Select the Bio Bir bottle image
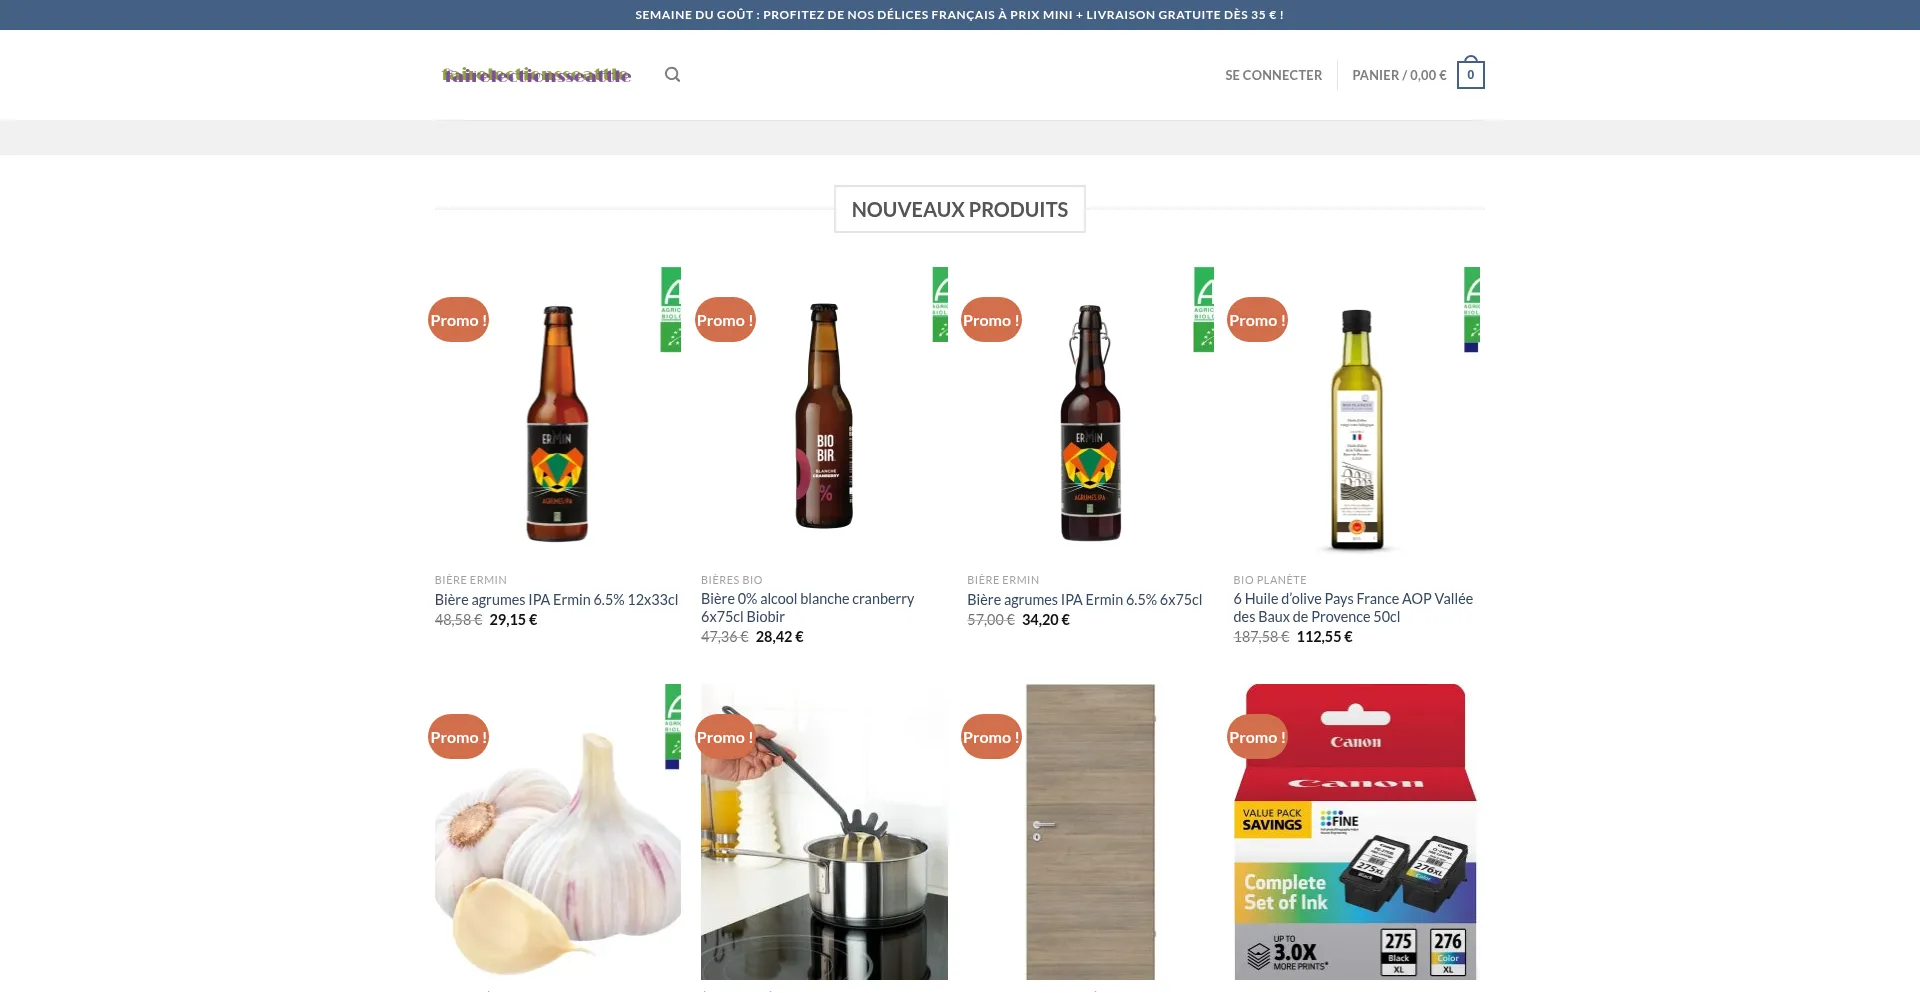Viewport: 1920px width, 993px height. pyautogui.click(x=824, y=420)
